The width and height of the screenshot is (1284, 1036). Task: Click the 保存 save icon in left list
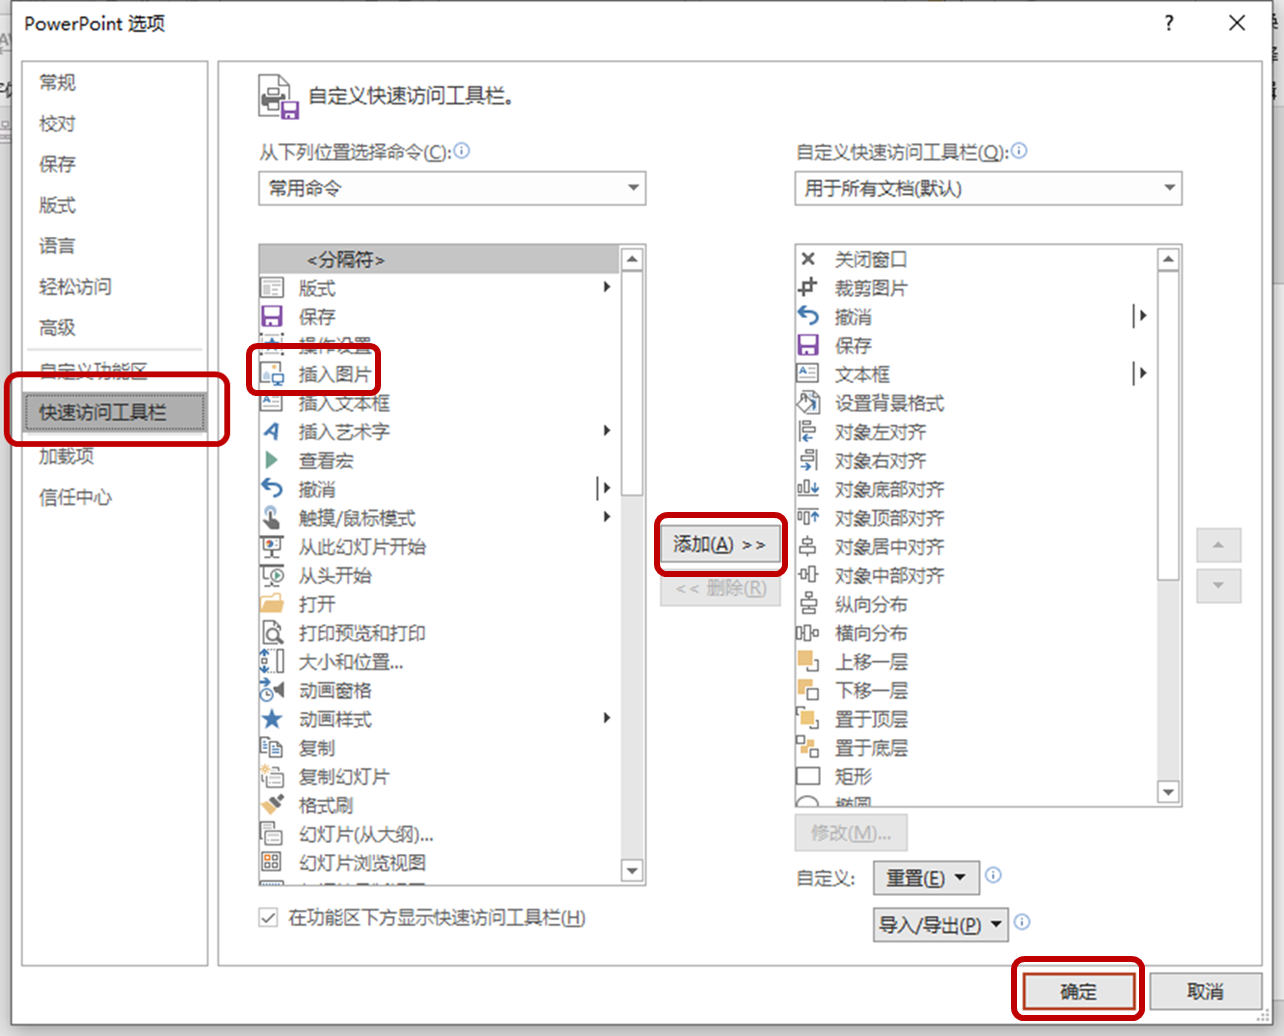coord(272,317)
